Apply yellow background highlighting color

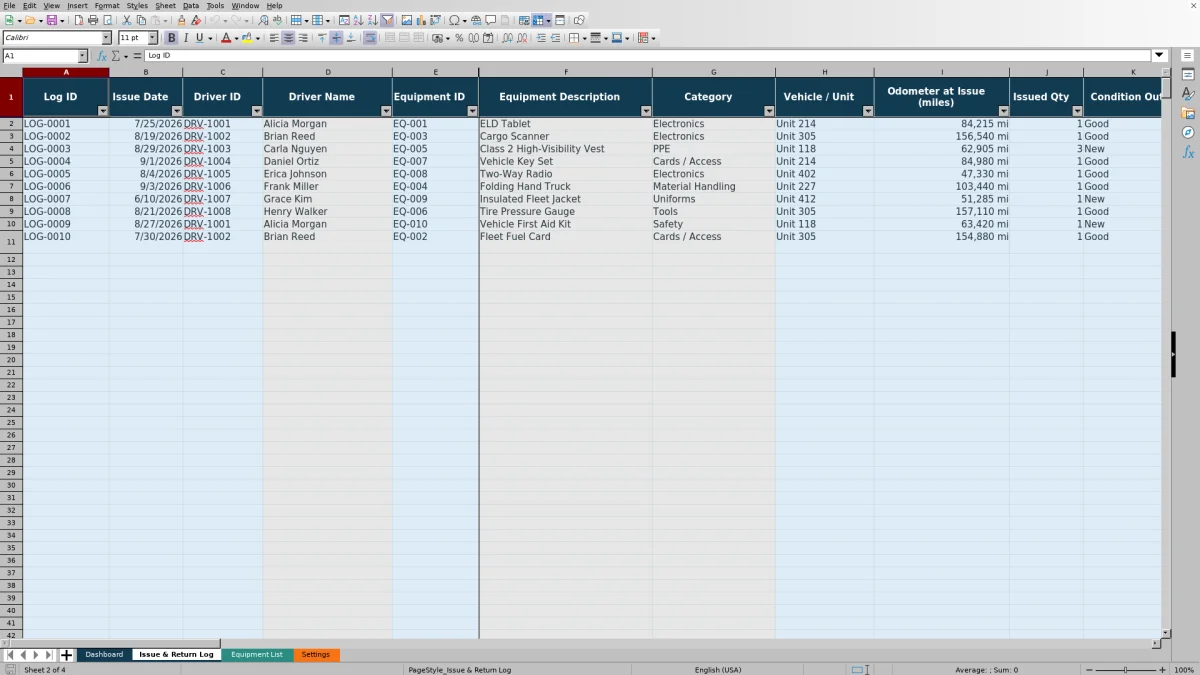pos(247,38)
